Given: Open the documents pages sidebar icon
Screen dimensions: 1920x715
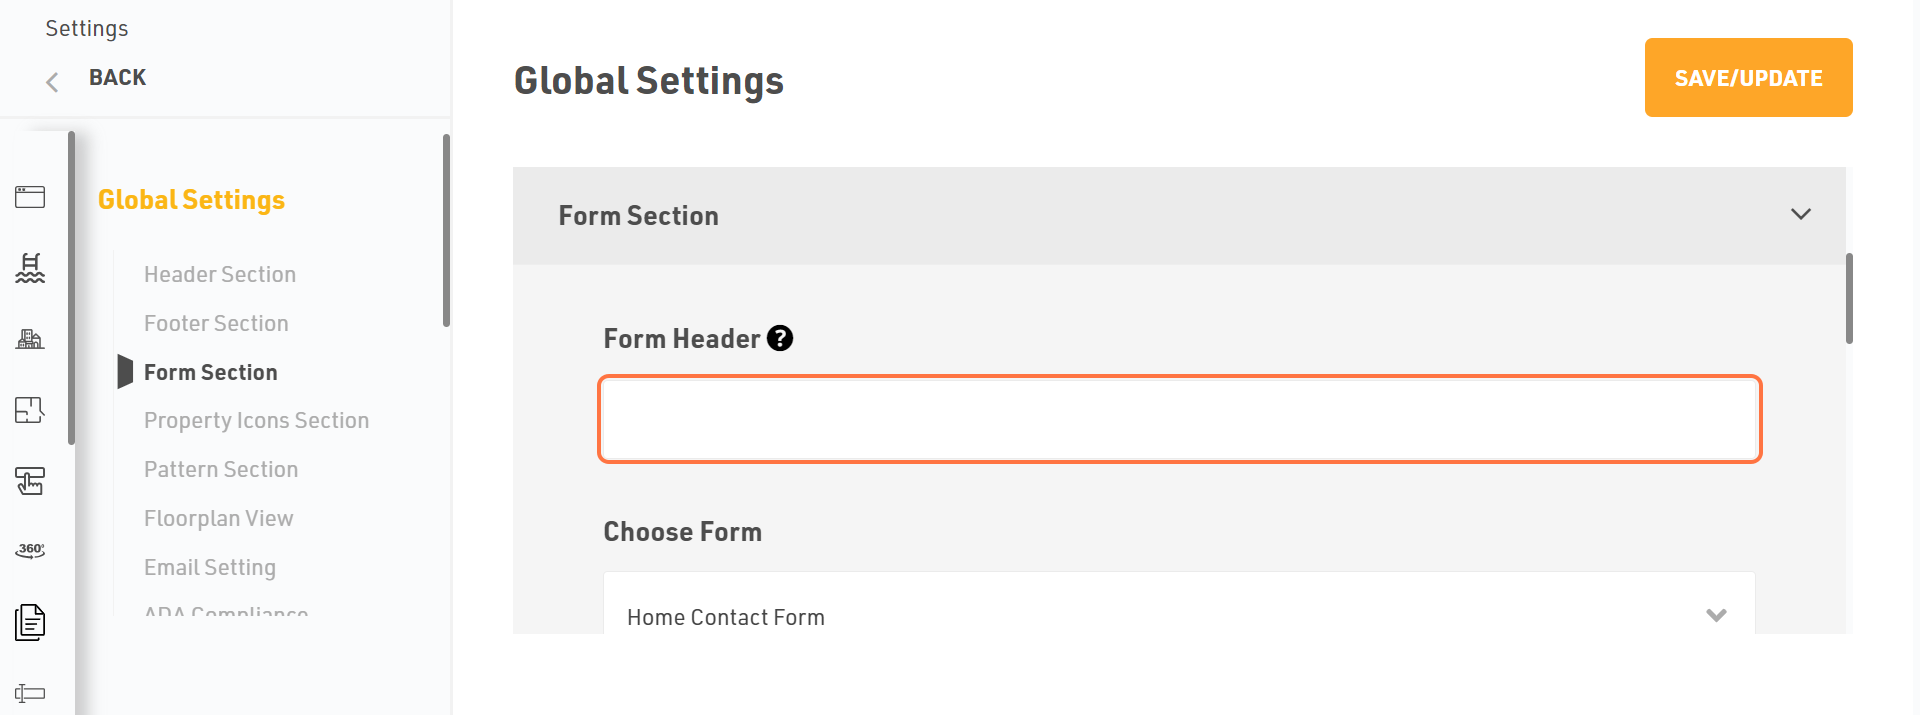Looking at the screenshot, I should tap(30, 622).
